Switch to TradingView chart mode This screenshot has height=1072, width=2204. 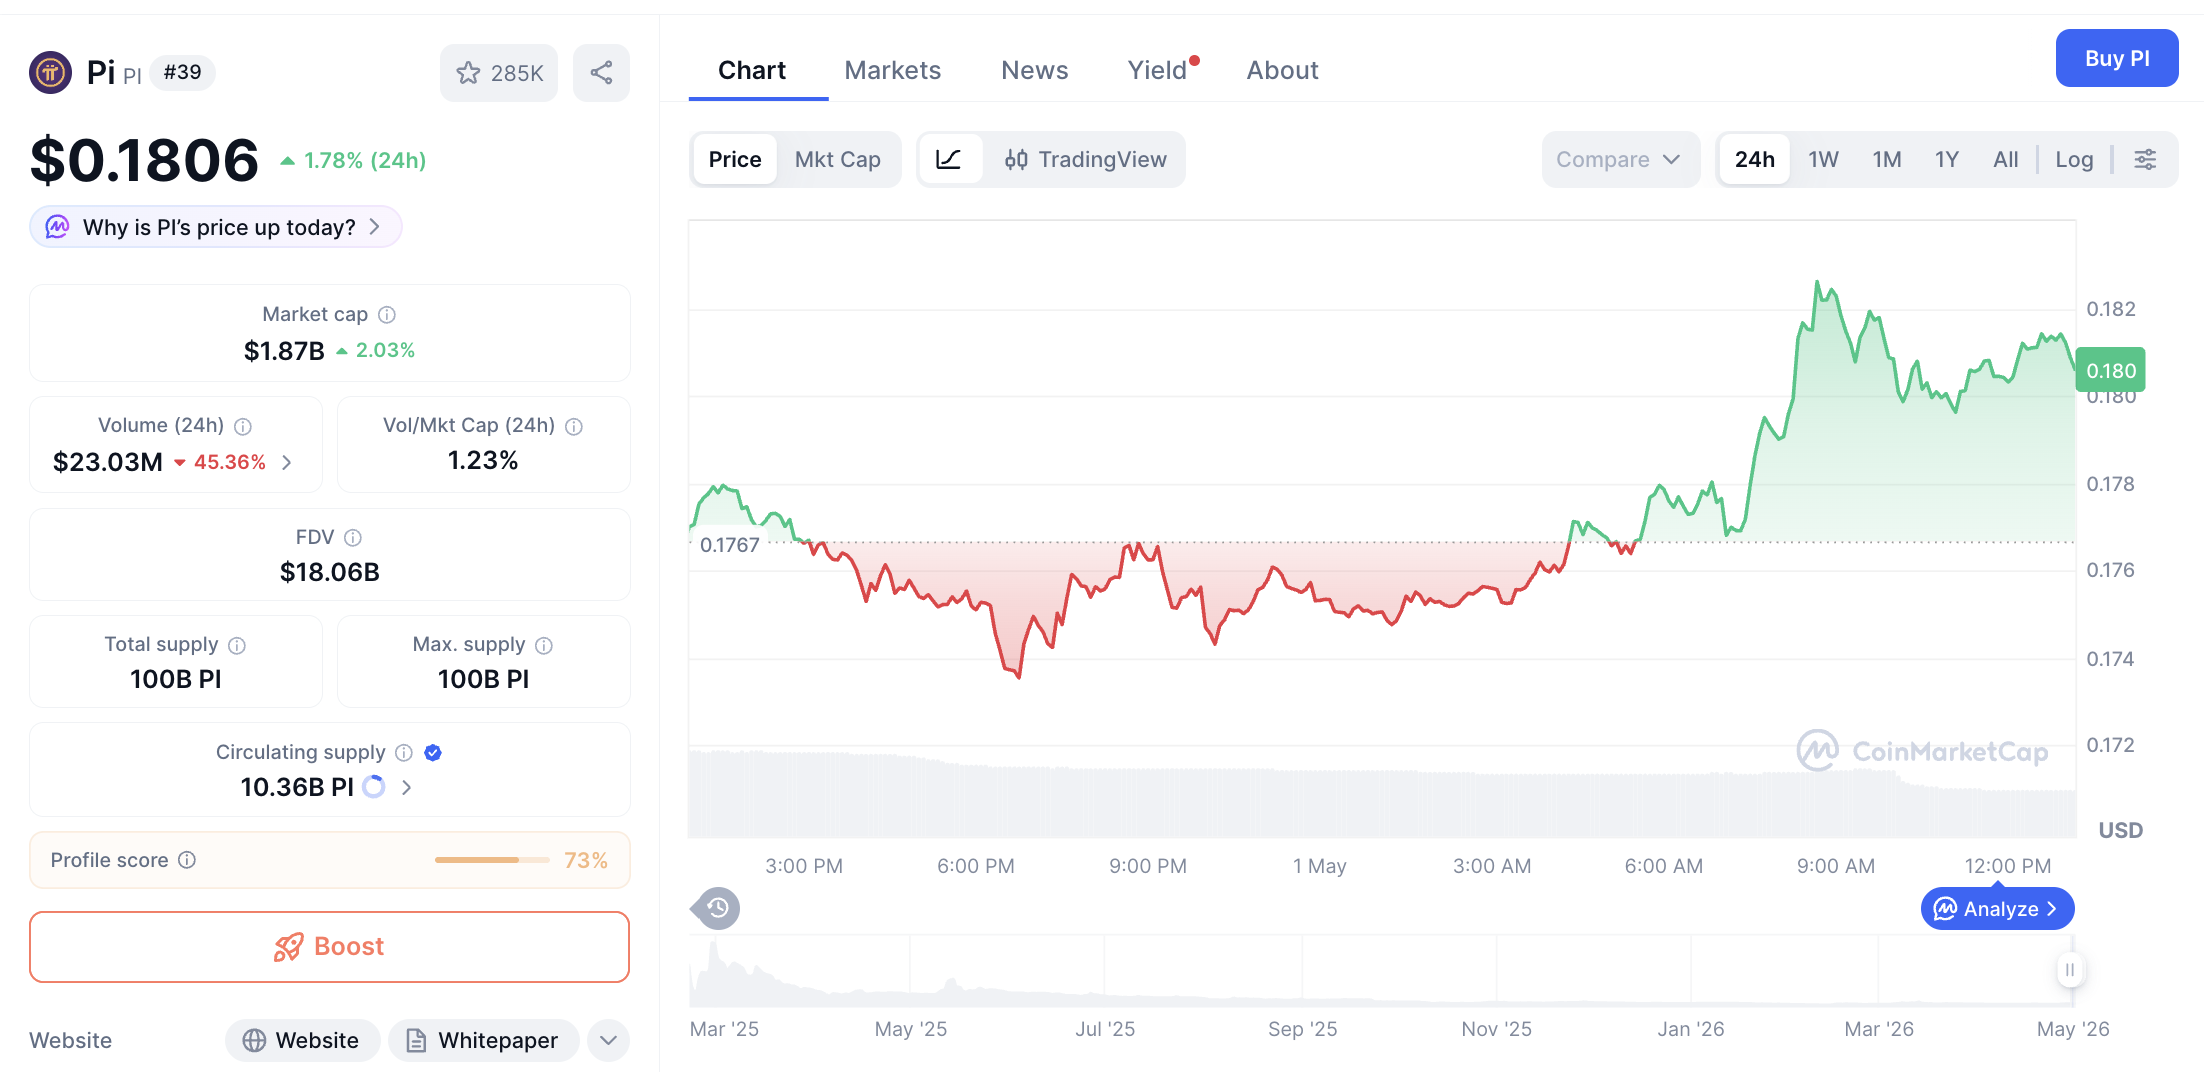click(1085, 159)
